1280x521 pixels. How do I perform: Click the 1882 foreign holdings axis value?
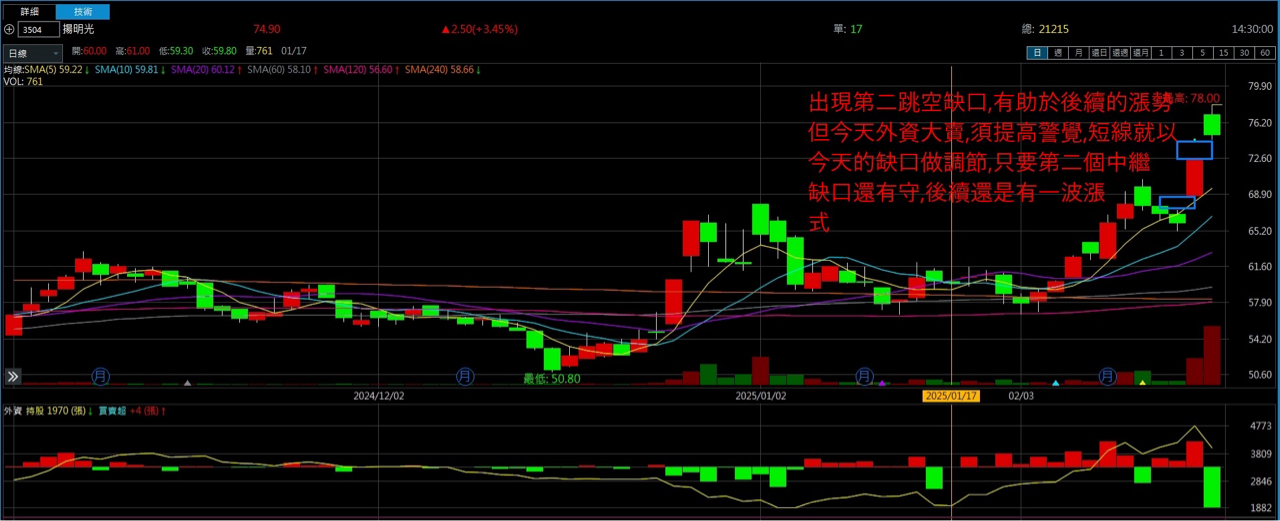tap(1260, 508)
